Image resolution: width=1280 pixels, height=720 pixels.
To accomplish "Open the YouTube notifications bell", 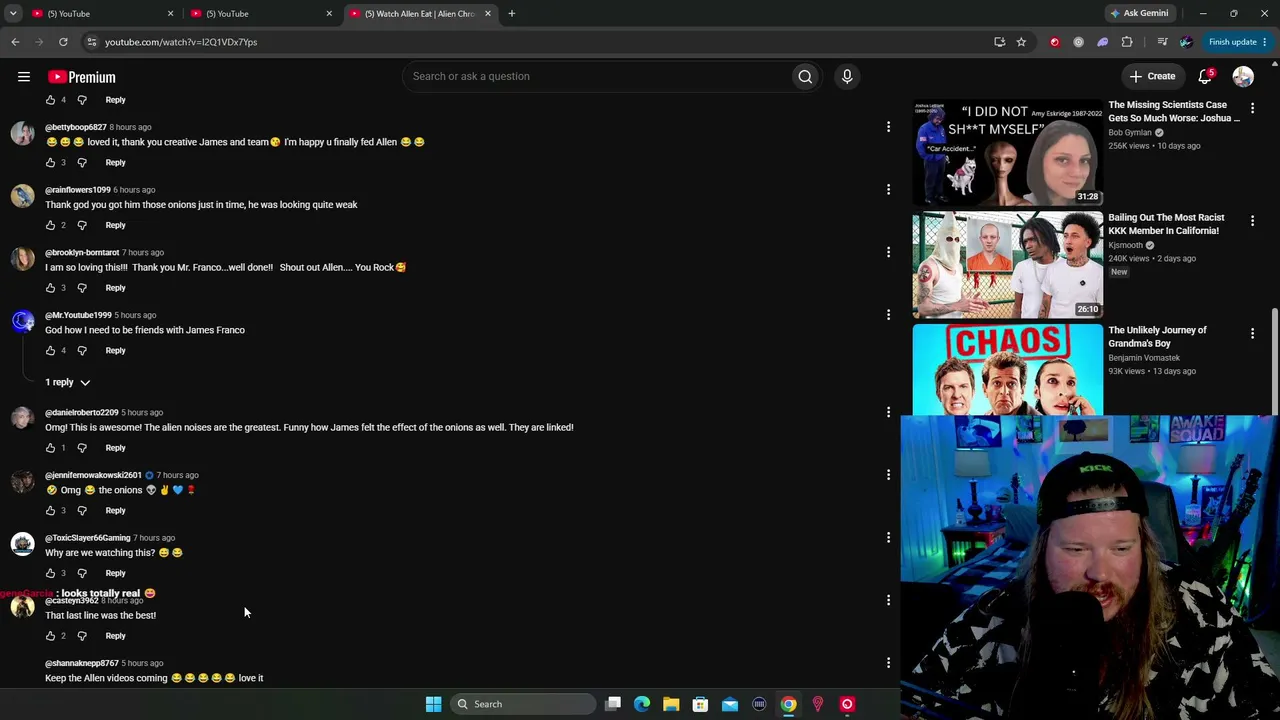I will 1206,76.
